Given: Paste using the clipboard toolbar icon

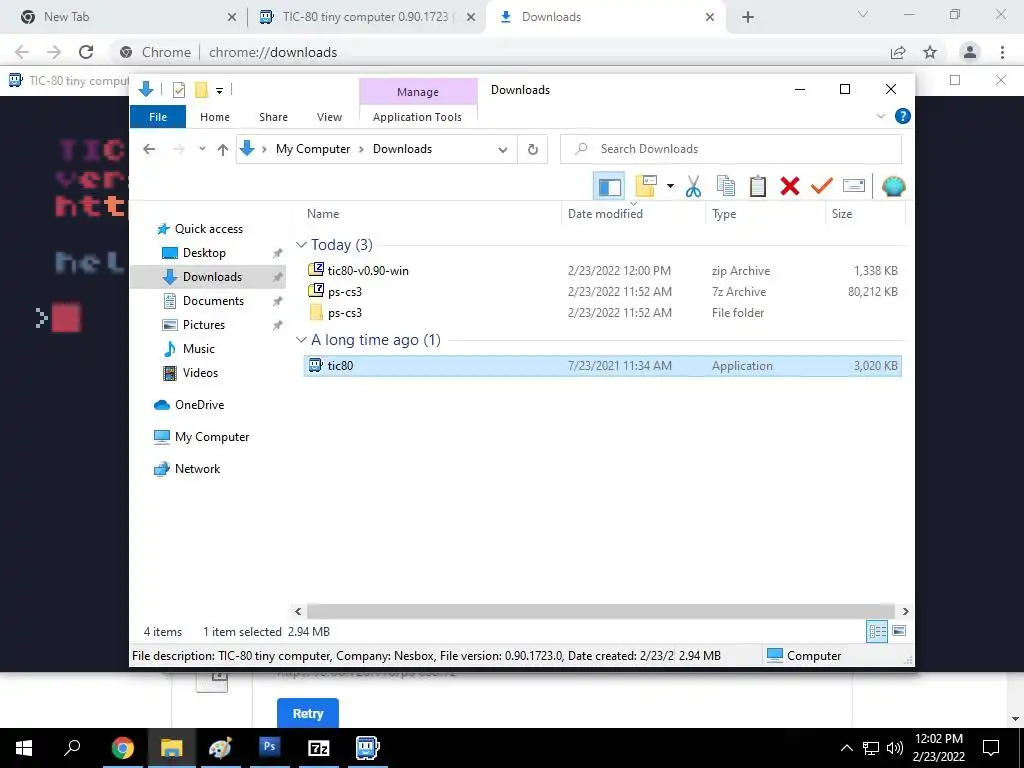Looking at the screenshot, I should tap(758, 187).
